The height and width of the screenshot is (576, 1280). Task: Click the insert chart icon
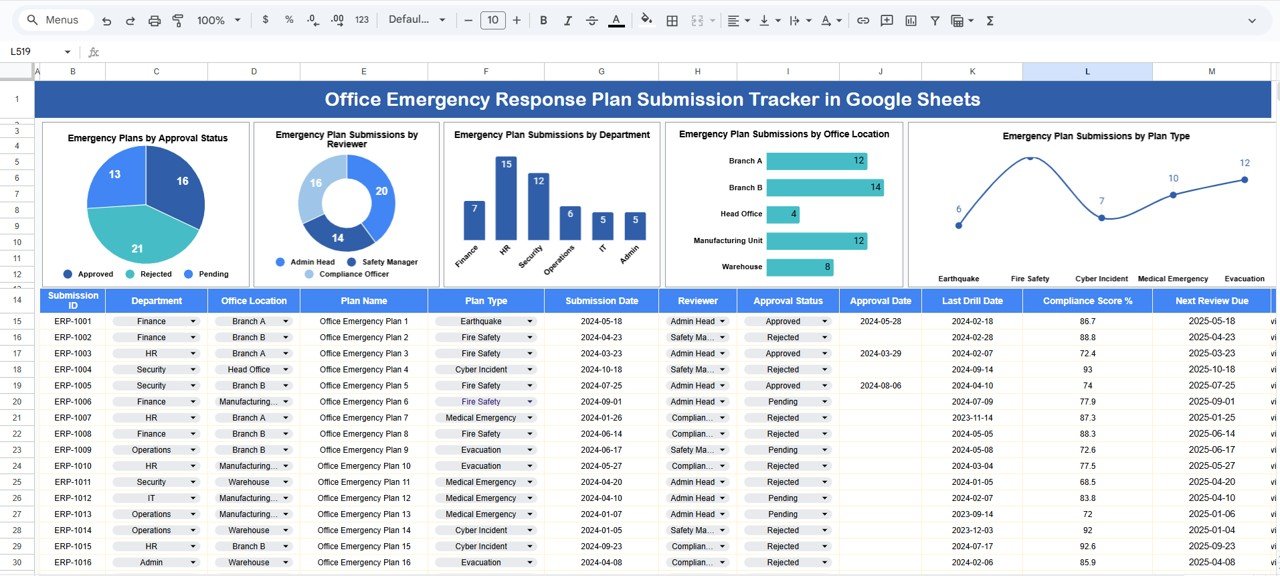911,20
